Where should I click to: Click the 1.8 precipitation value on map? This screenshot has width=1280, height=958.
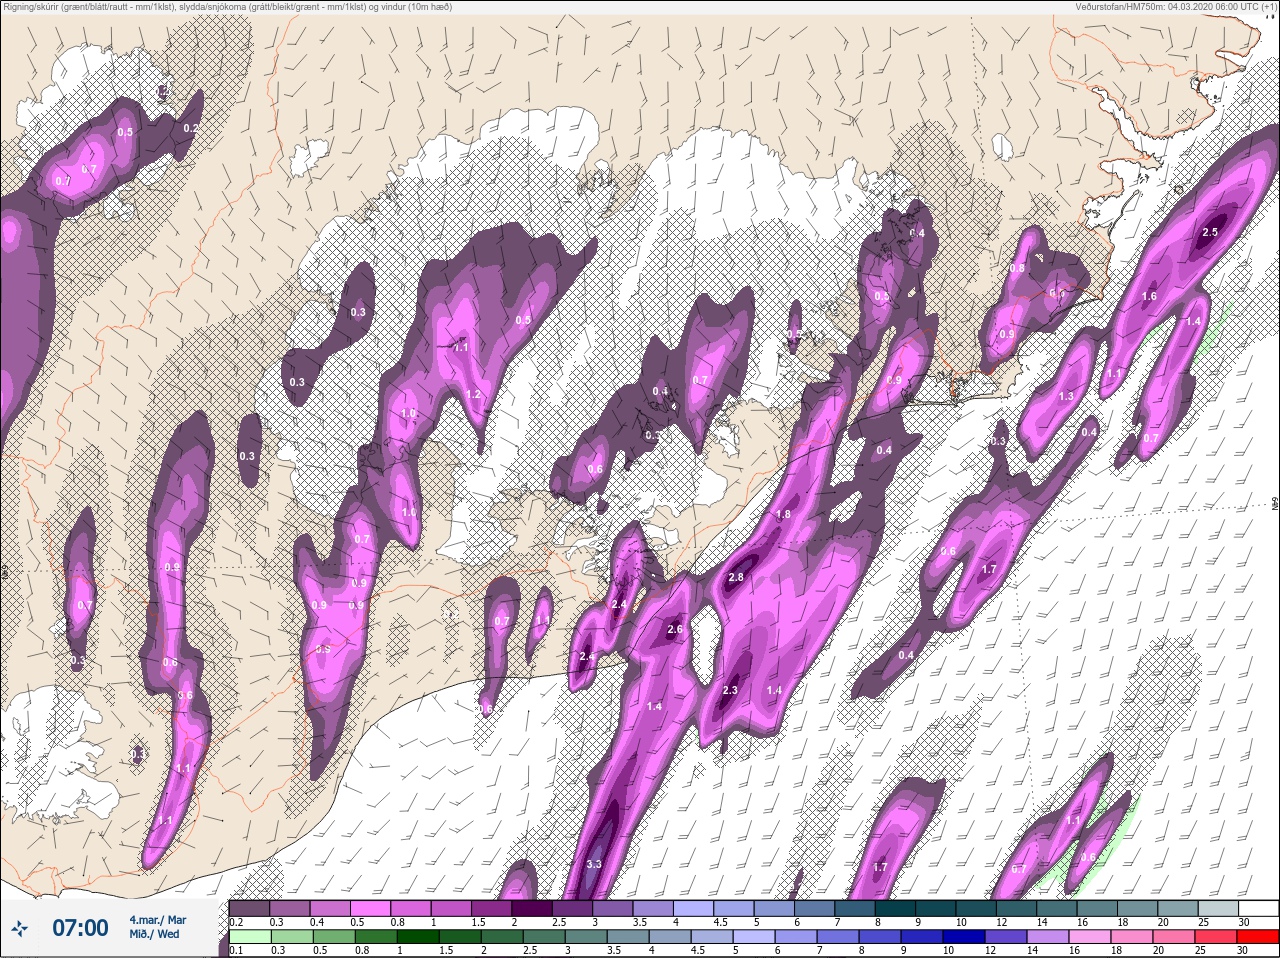[783, 514]
